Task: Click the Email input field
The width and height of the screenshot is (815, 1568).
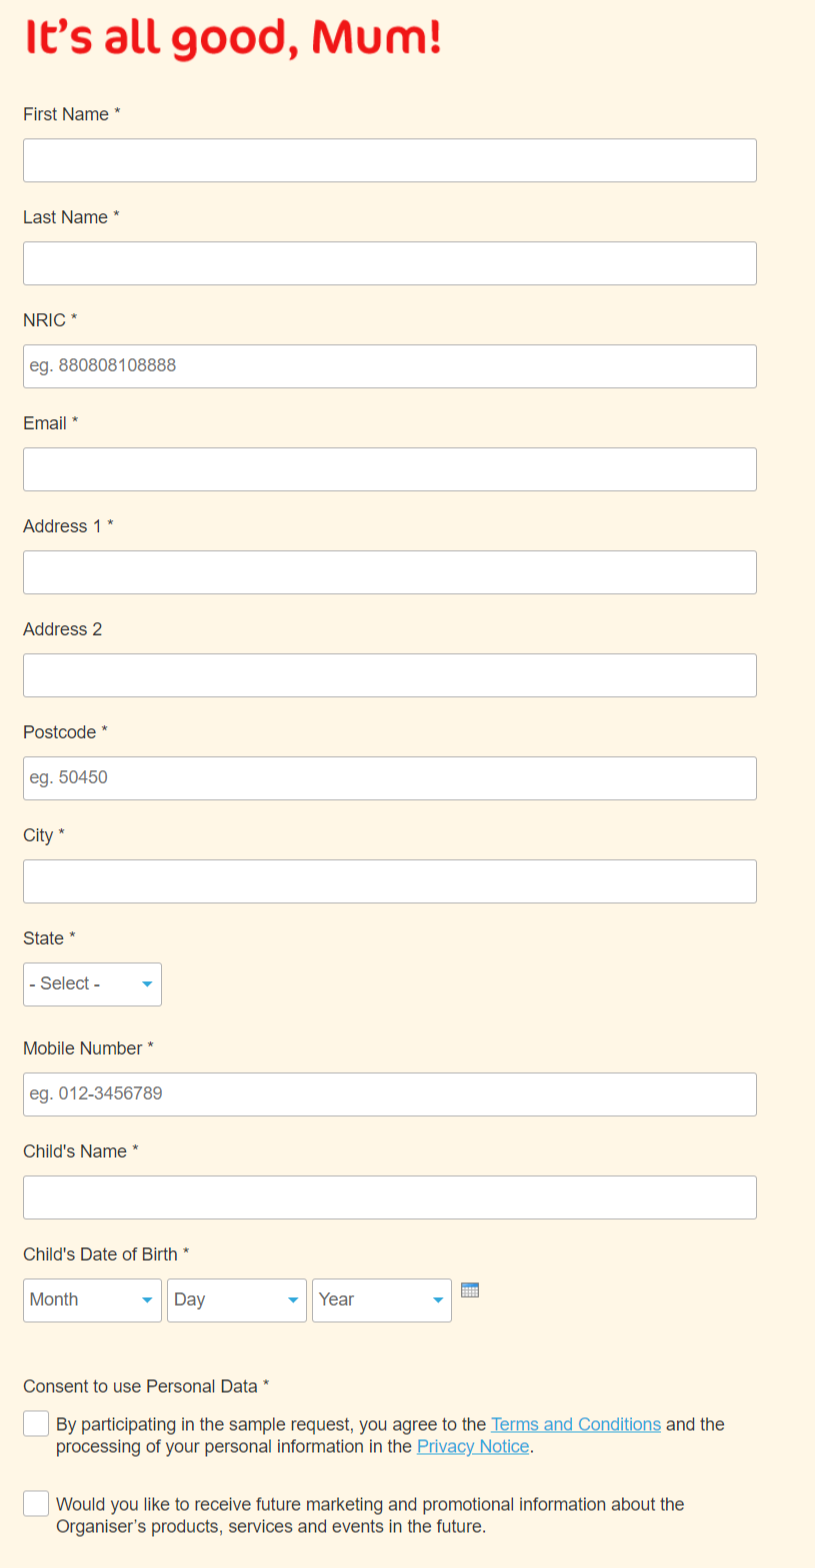Action: (x=390, y=469)
